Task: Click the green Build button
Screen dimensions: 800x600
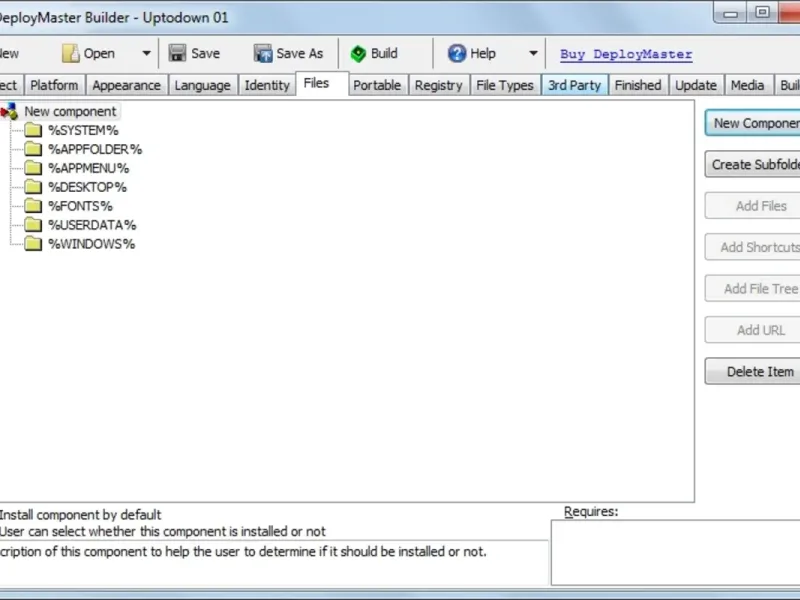Action: (374, 53)
